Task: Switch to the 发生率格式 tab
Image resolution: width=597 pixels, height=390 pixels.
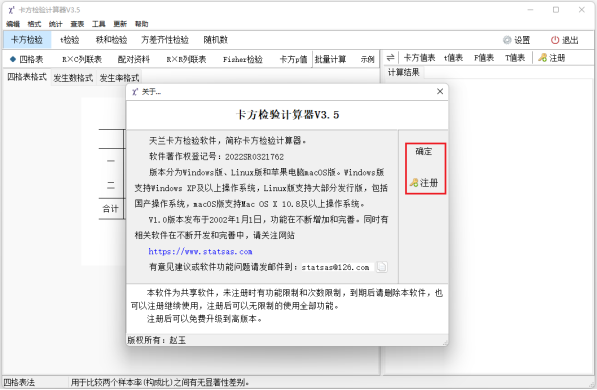Action: click(120, 78)
